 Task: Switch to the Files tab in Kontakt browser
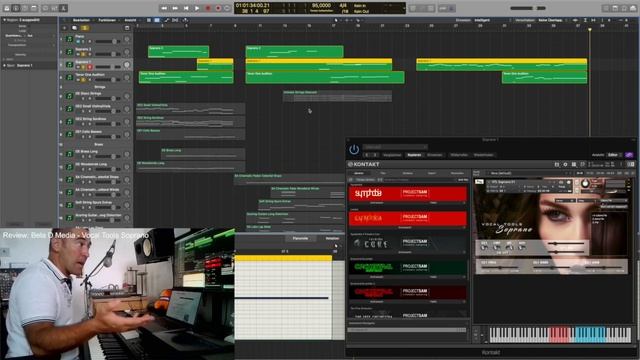pos(383,173)
